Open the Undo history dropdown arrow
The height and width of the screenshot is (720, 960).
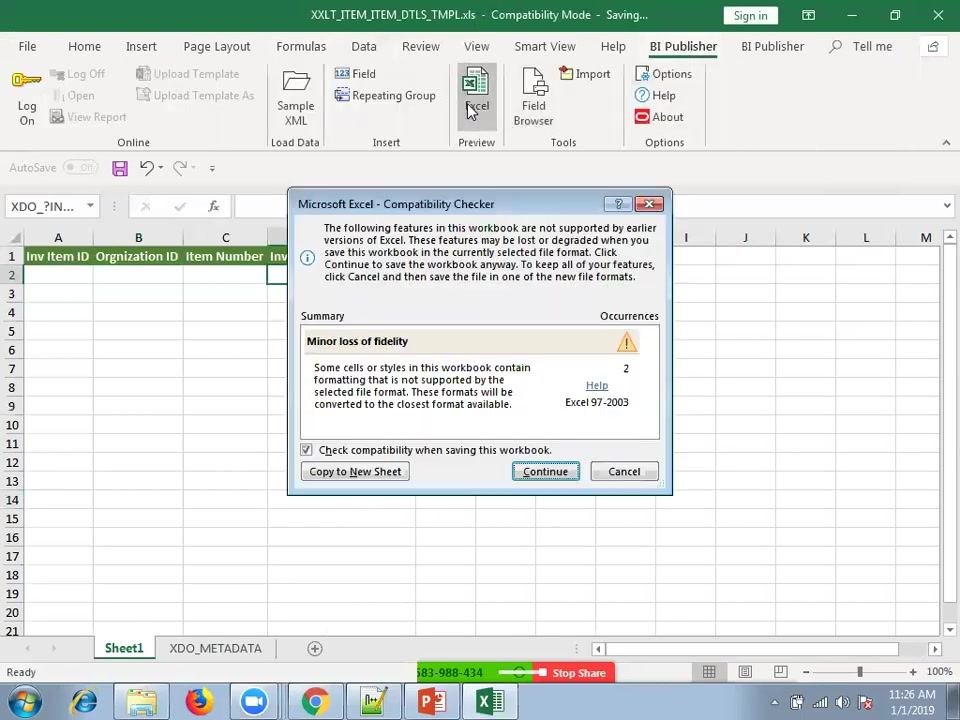(x=160, y=167)
